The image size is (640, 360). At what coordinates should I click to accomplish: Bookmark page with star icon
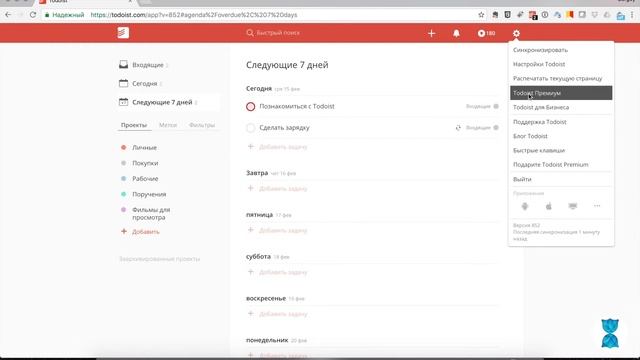[x=481, y=15]
